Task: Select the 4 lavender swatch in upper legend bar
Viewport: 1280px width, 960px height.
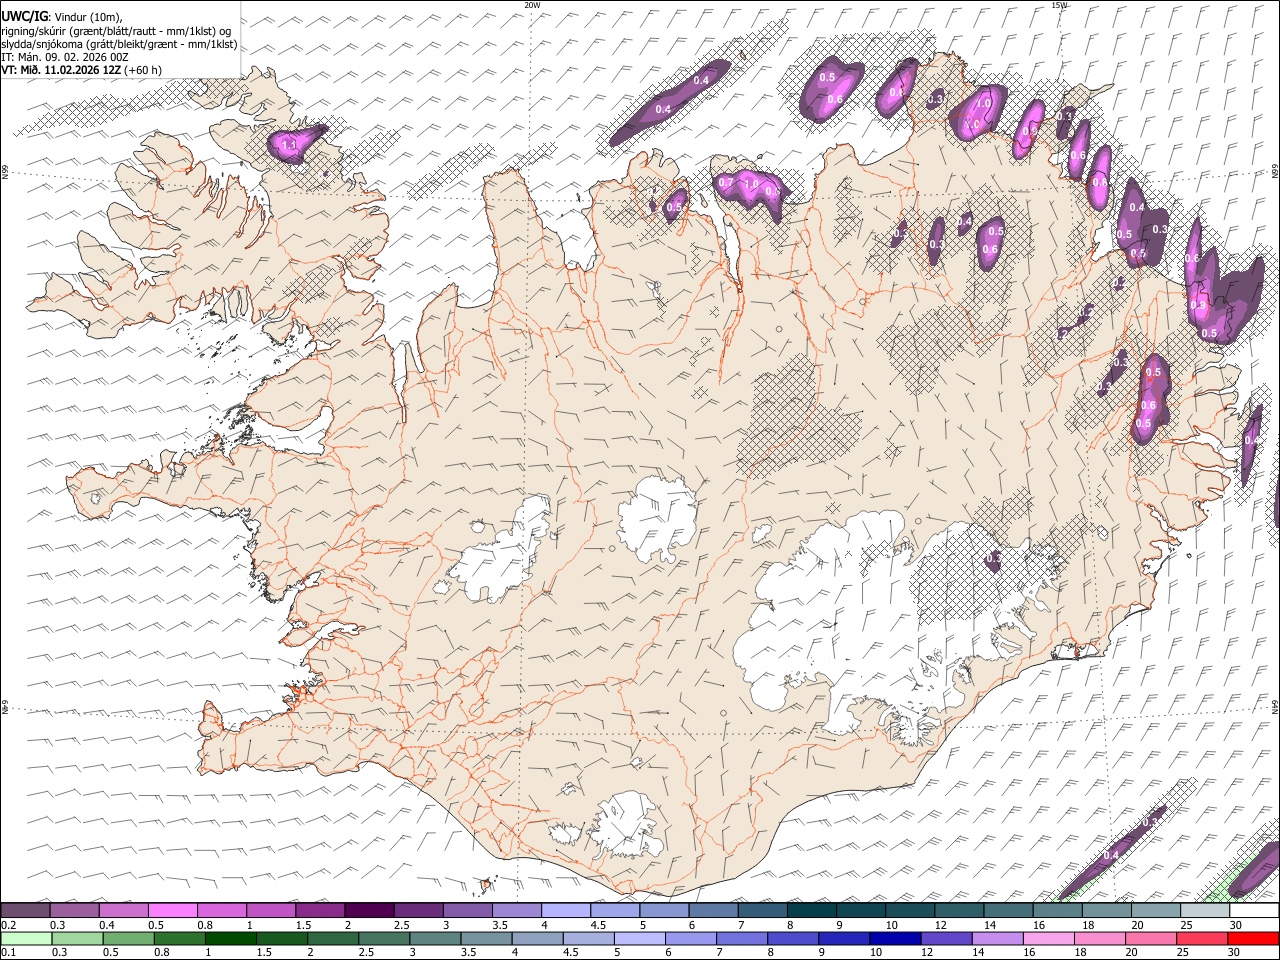Action: 566,910
